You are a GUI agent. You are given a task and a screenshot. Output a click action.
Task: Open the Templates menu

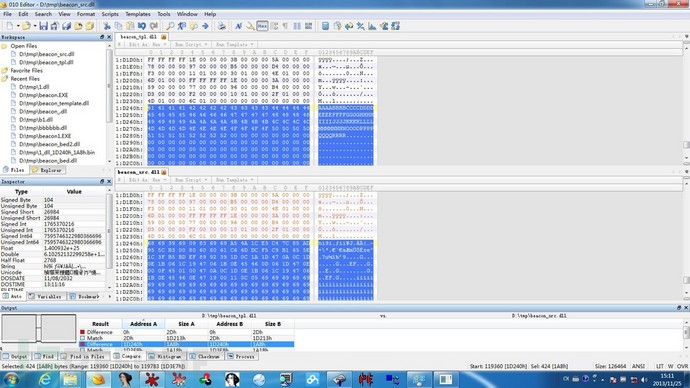(138, 14)
